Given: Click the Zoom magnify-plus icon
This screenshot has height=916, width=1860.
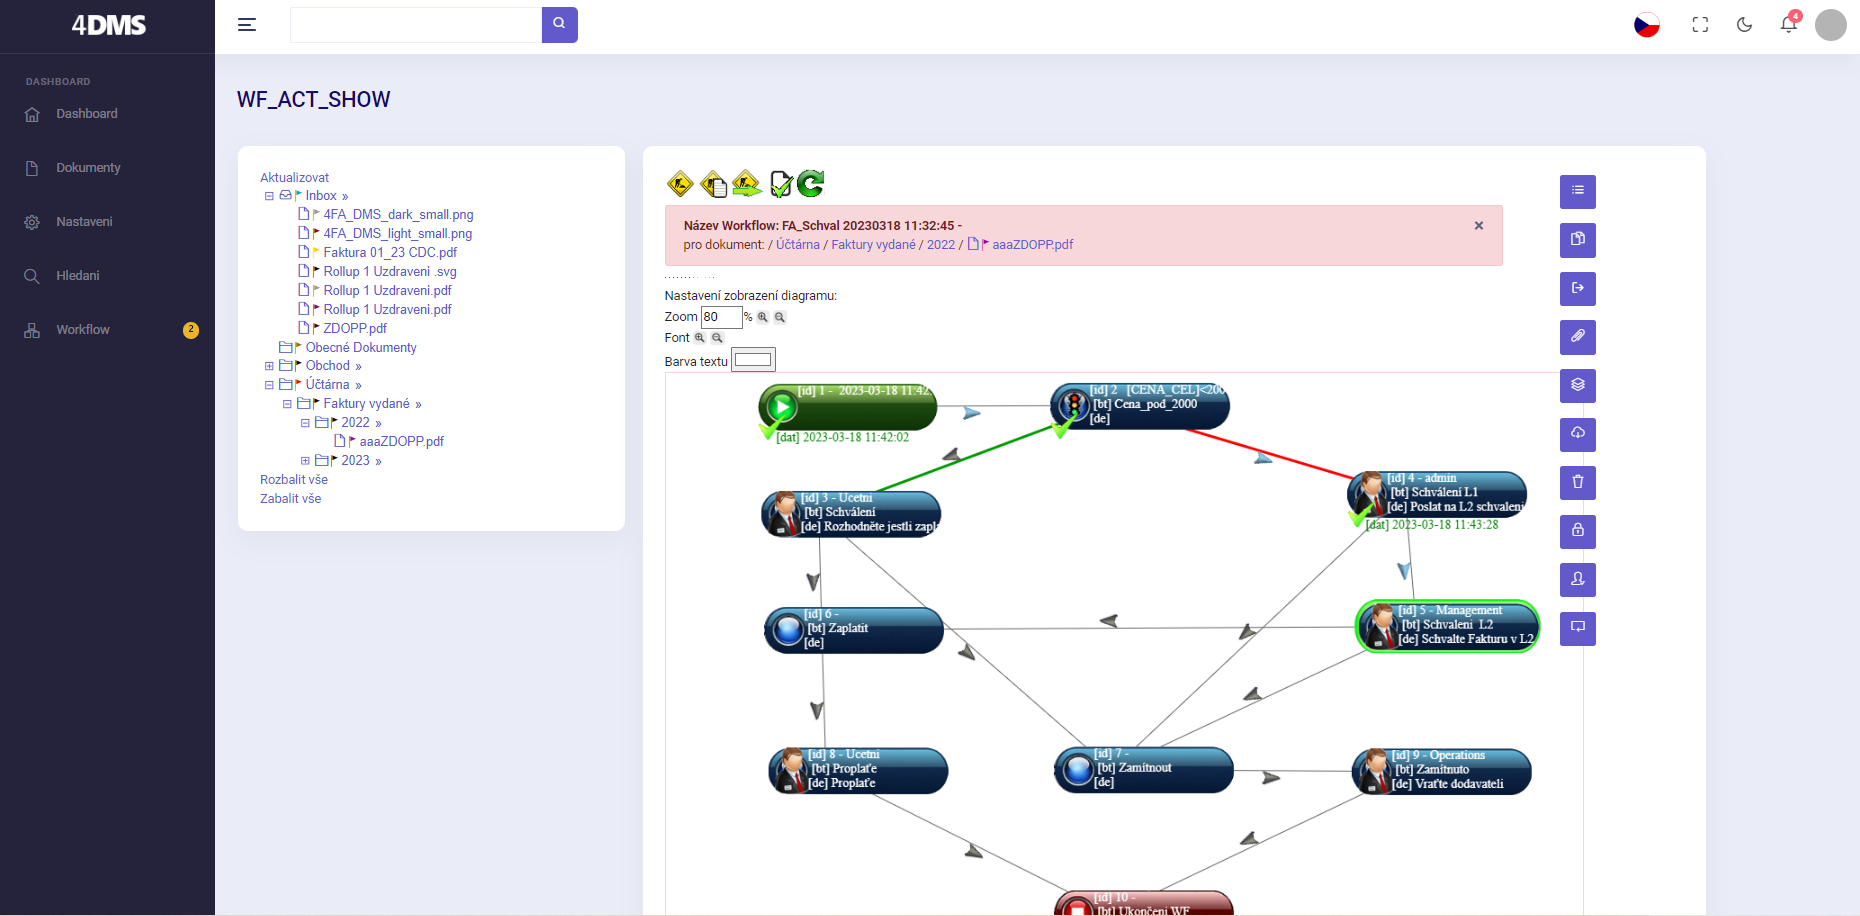Looking at the screenshot, I should pyautogui.click(x=763, y=317).
